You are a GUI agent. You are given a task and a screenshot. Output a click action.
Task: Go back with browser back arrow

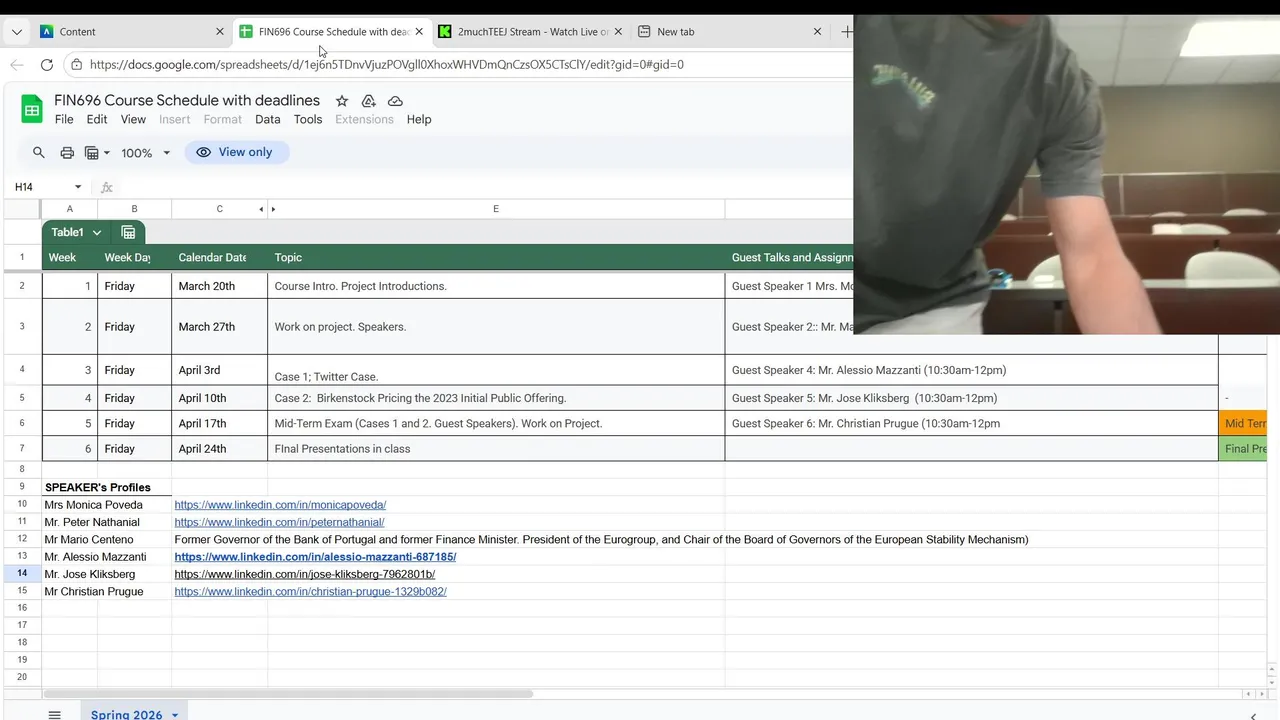tap(16, 64)
